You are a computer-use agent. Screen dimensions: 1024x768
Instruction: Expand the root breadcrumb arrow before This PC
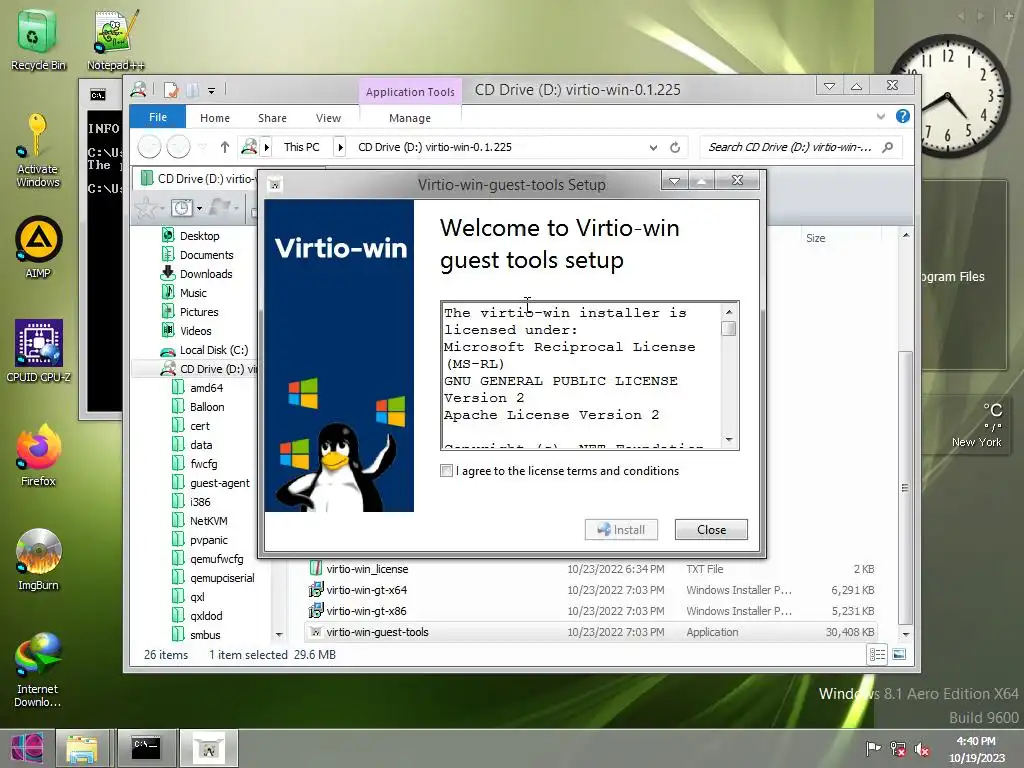tap(266, 148)
